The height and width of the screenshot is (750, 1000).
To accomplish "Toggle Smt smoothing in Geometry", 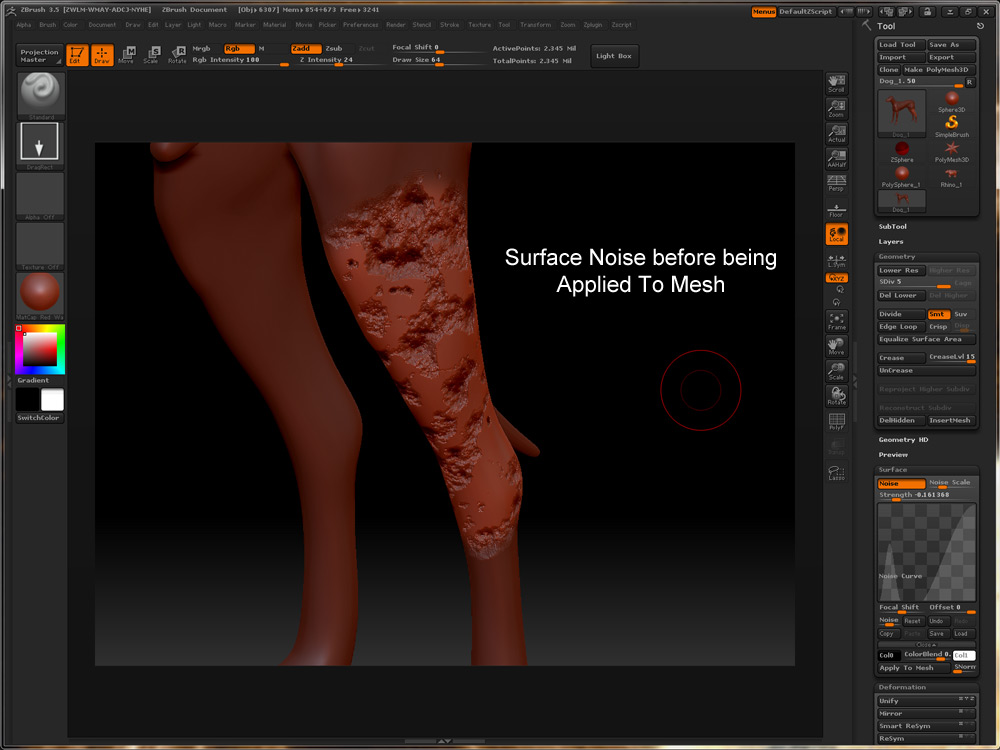I will click(937, 314).
